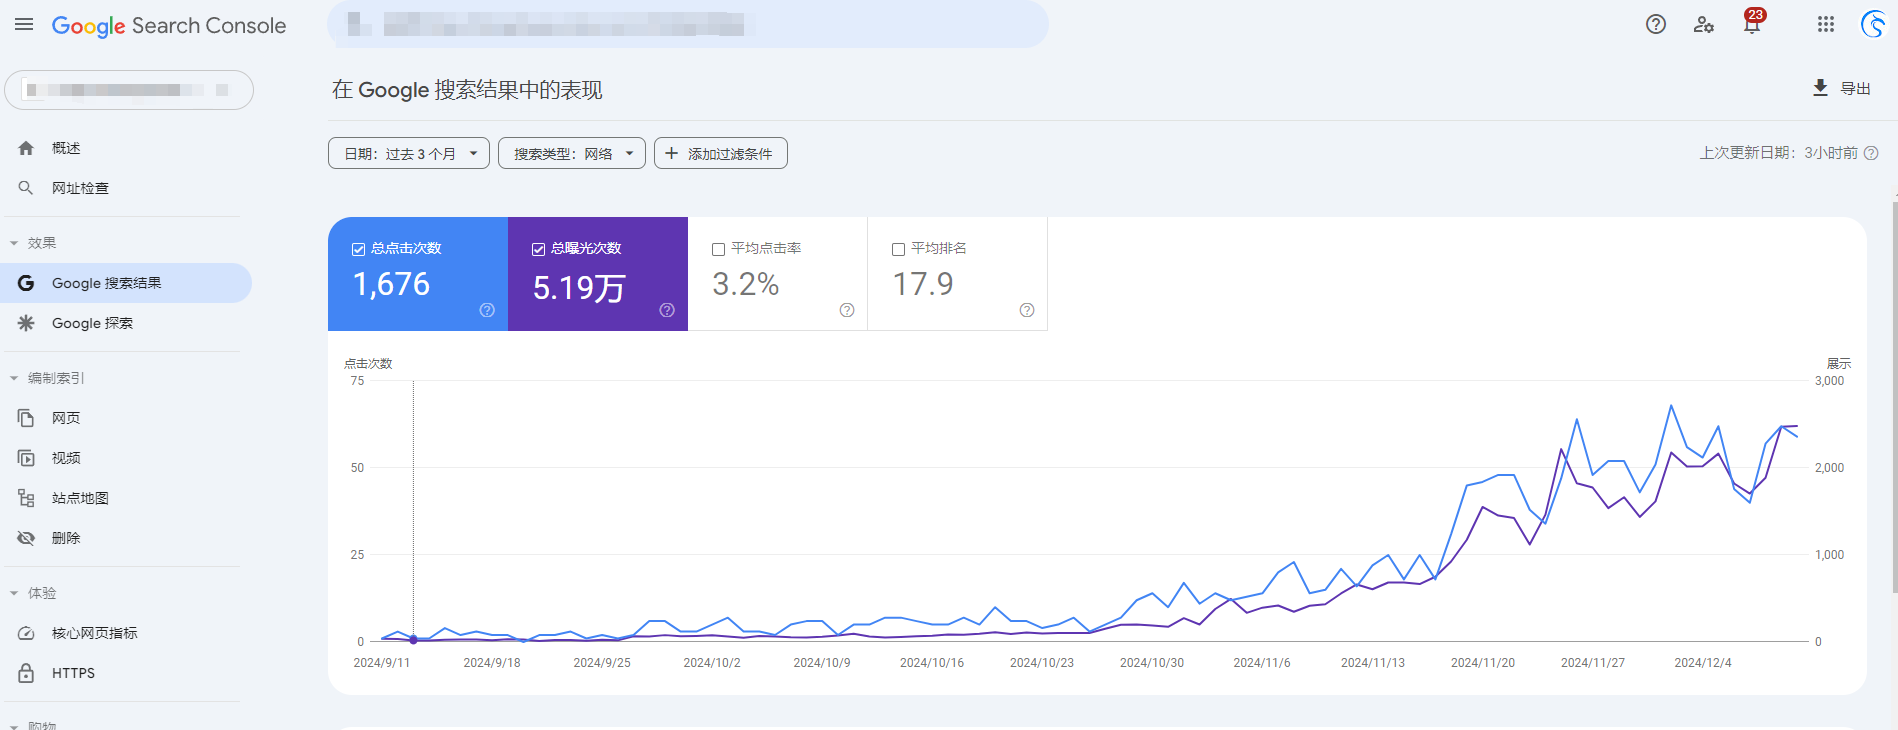Click the magnifier icon beside 网址检查
This screenshot has width=1898, height=730.
(26, 188)
